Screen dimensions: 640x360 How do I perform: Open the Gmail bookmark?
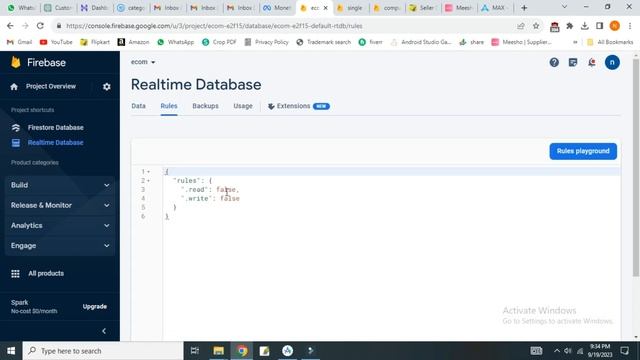[19, 42]
